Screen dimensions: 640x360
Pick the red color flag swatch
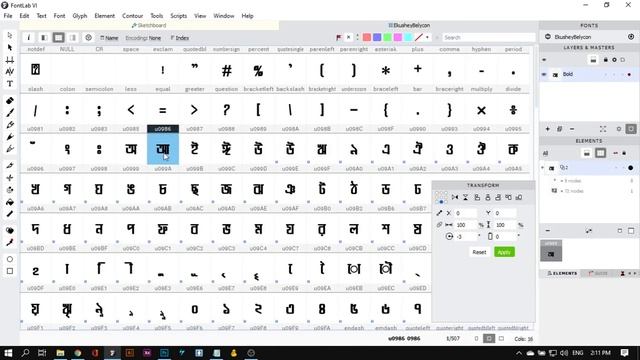367,38
